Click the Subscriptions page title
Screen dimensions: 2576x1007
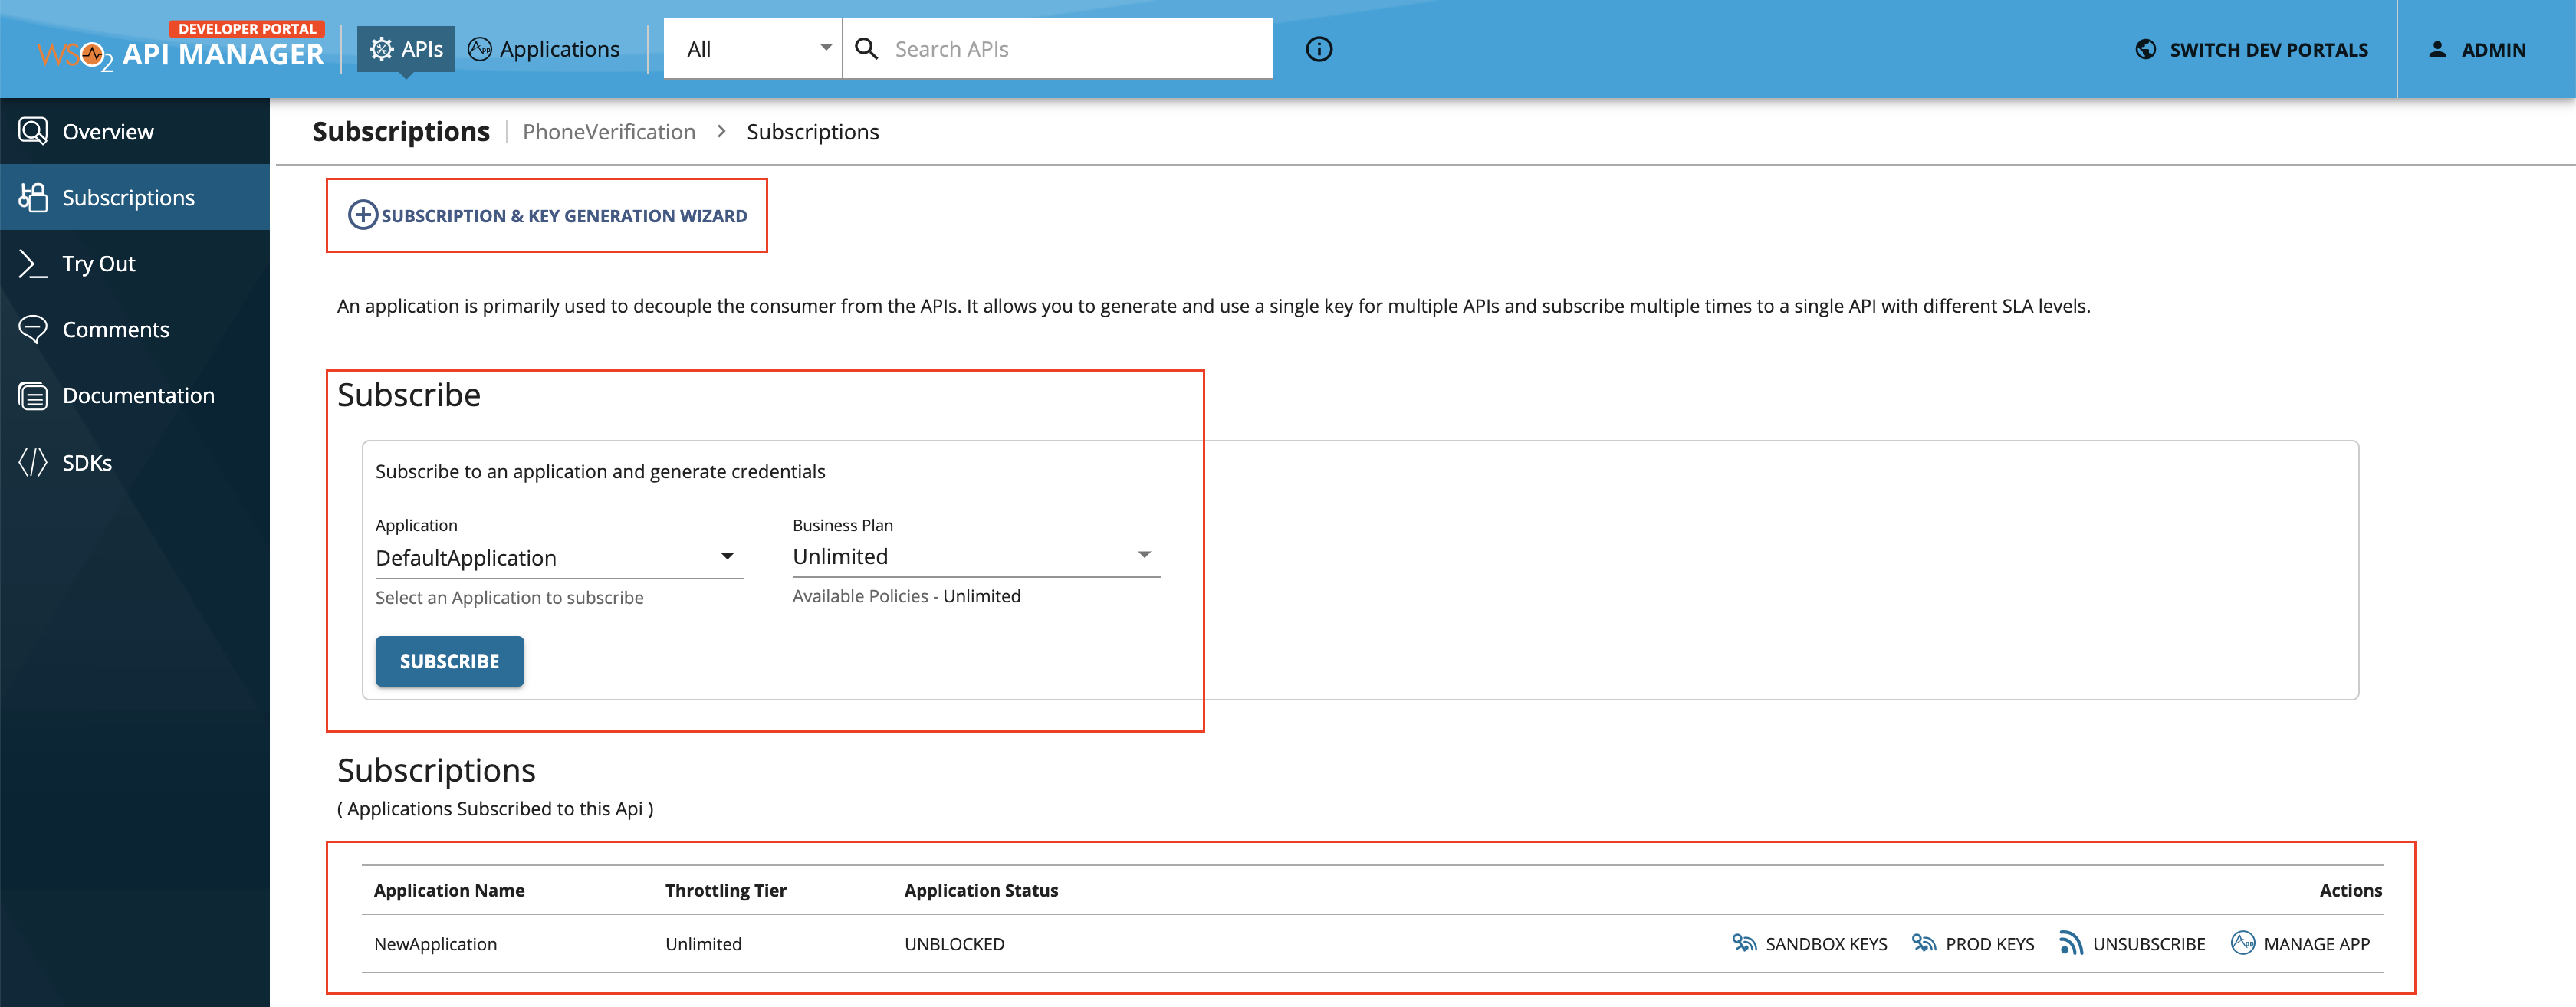point(401,131)
